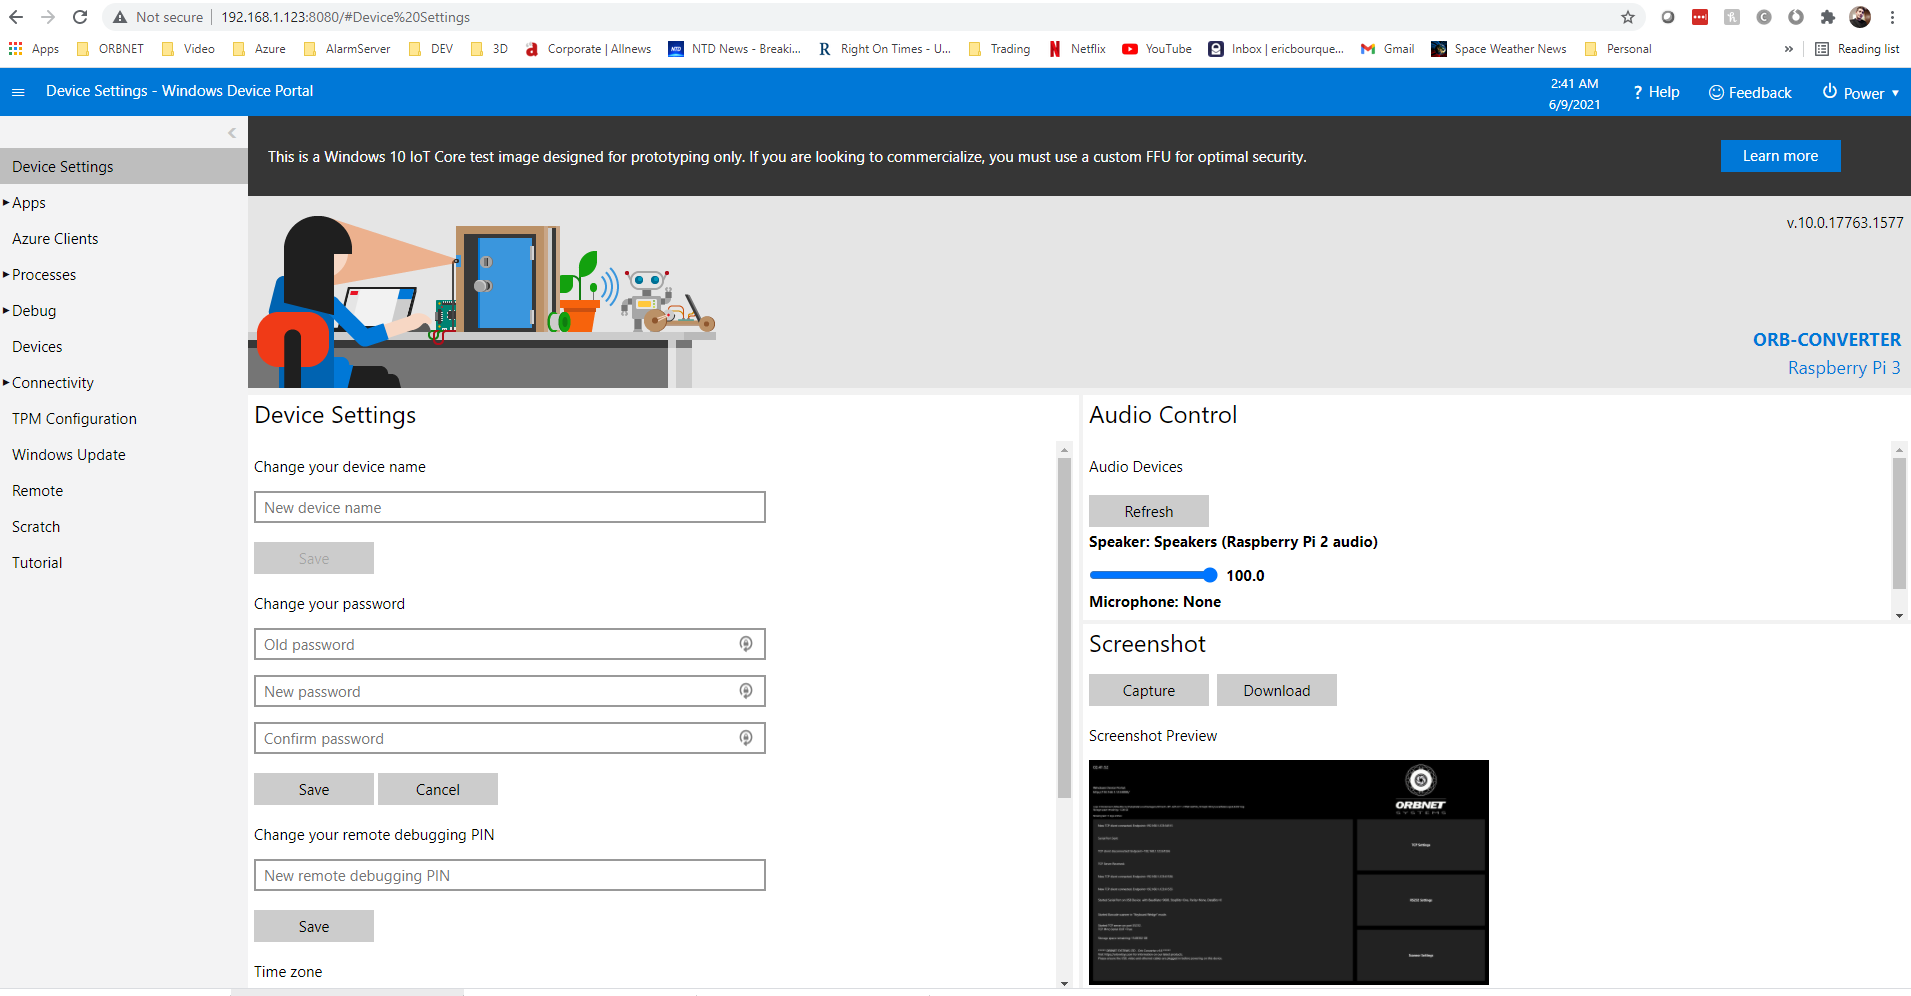Click the Learn more button
The image size is (1911, 996).
tap(1780, 156)
